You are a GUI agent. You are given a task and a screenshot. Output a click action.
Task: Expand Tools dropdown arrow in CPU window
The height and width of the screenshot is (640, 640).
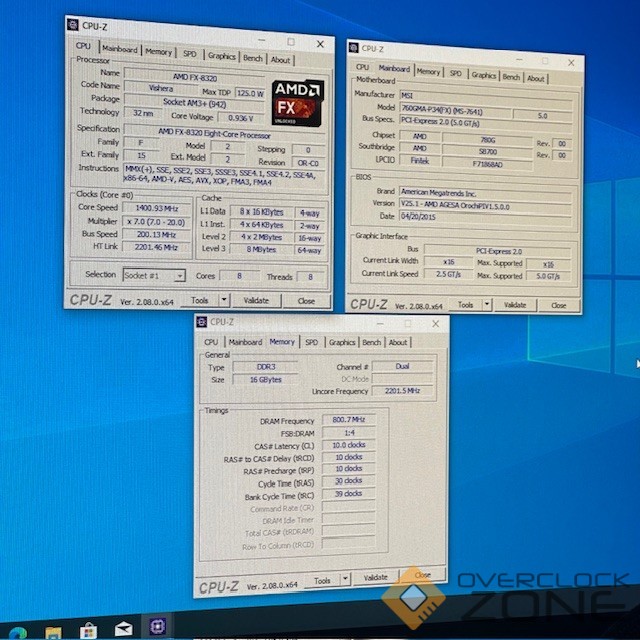pos(224,300)
